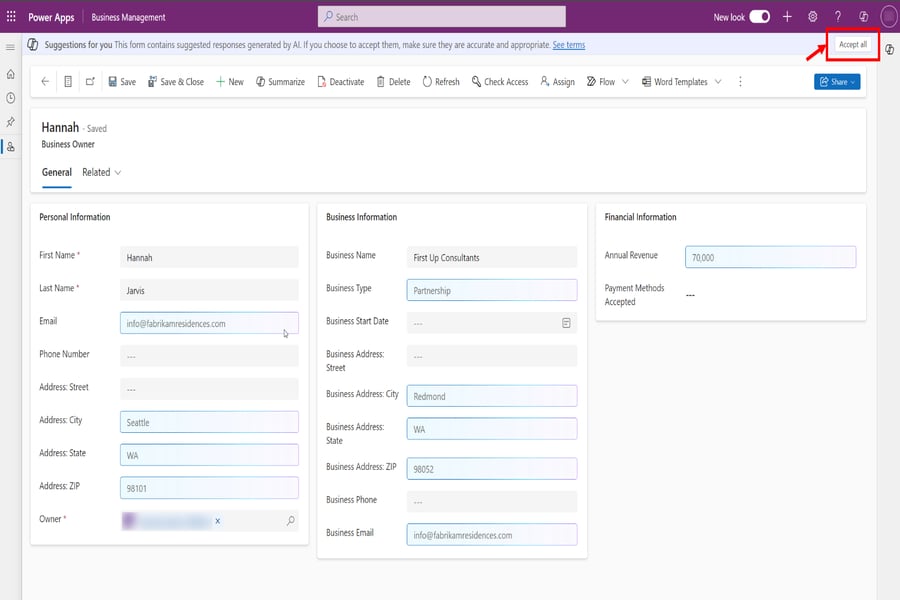The image size is (900, 600).
Task: Click the Assign command
Action: click(557, 82)
